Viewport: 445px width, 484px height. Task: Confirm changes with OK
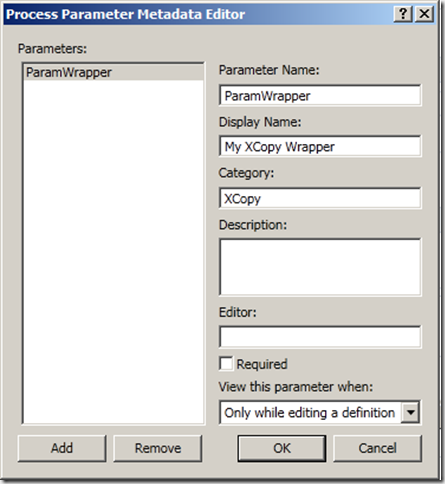282,448
